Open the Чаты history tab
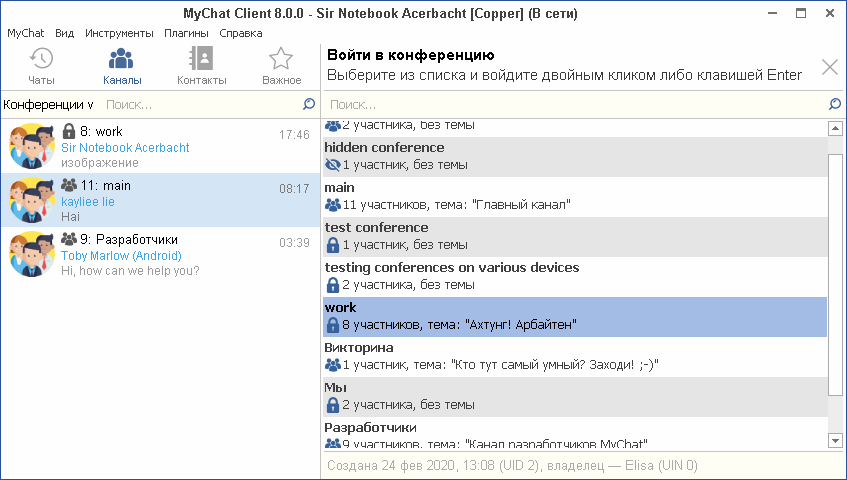This screenshot has height=480, width=847. coord(41,67)
